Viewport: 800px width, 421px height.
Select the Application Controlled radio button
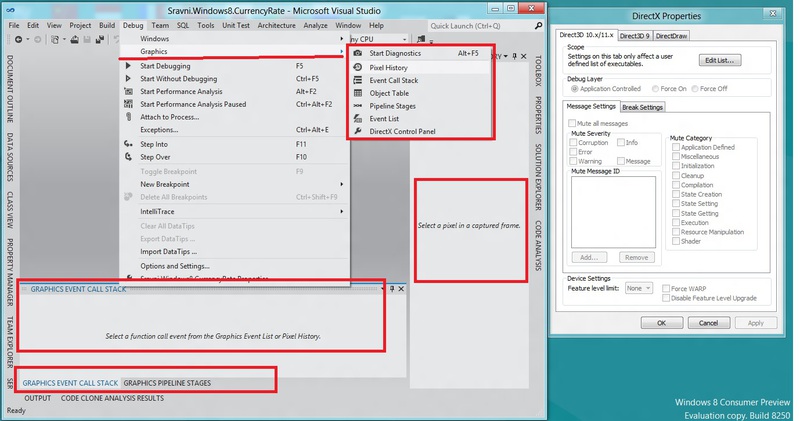tap(574, 89)
